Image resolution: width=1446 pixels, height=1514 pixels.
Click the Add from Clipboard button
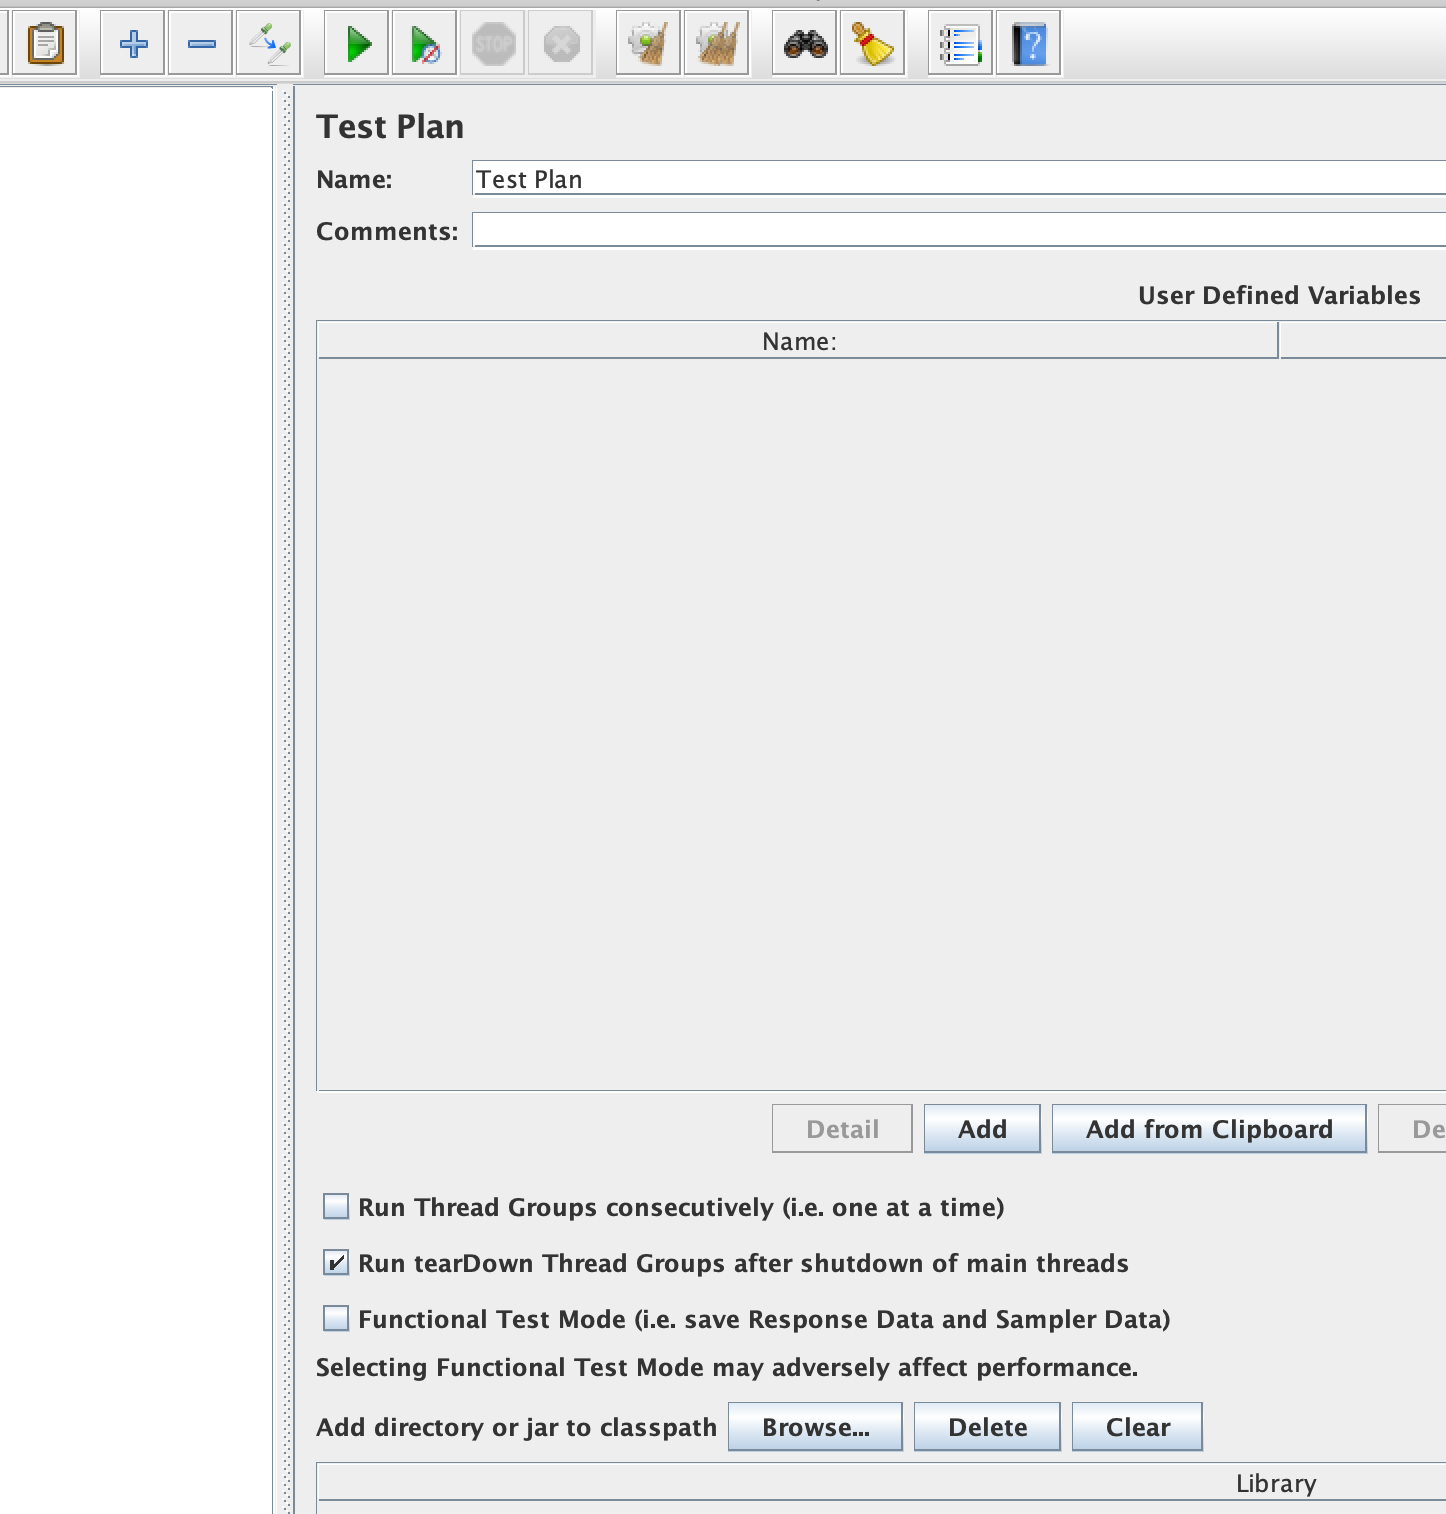pos(1208,1128)
